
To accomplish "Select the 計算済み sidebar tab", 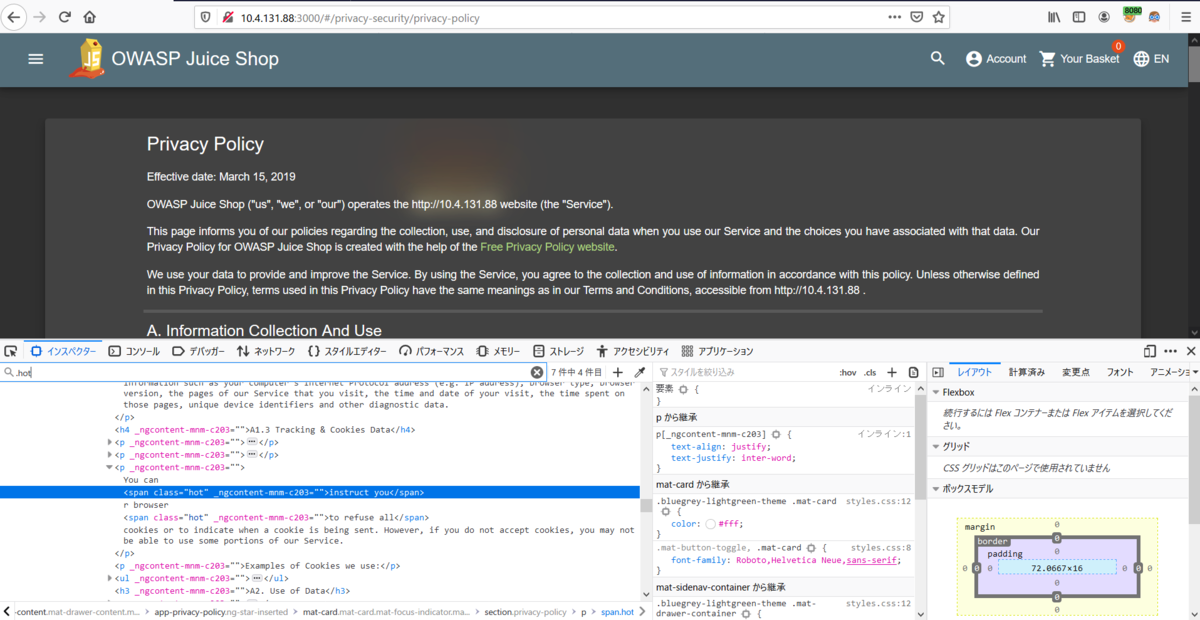I will [x=1027, y=372].
